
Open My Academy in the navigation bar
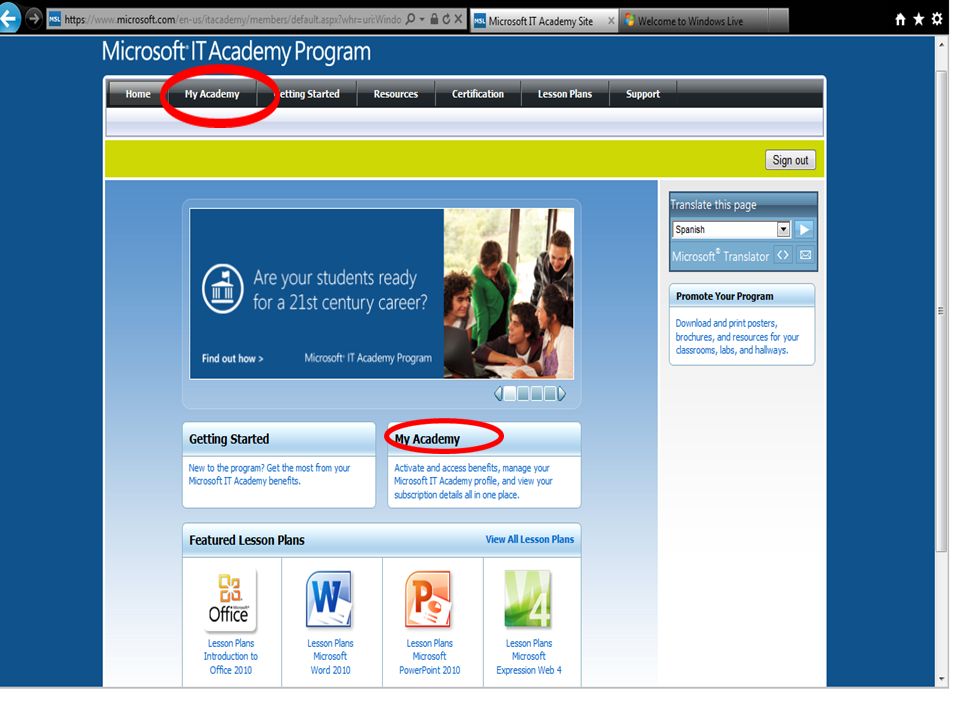pos(212,94)
